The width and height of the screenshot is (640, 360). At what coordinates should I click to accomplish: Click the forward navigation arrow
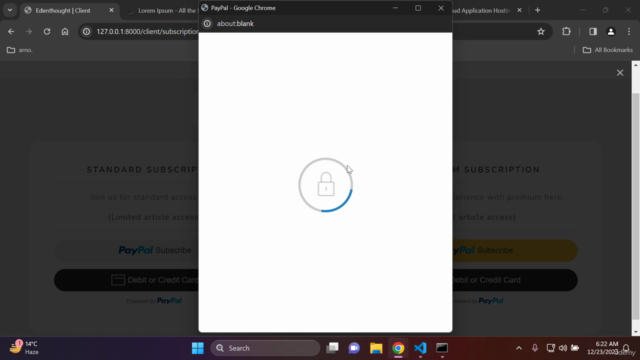(x=29, y=31)
